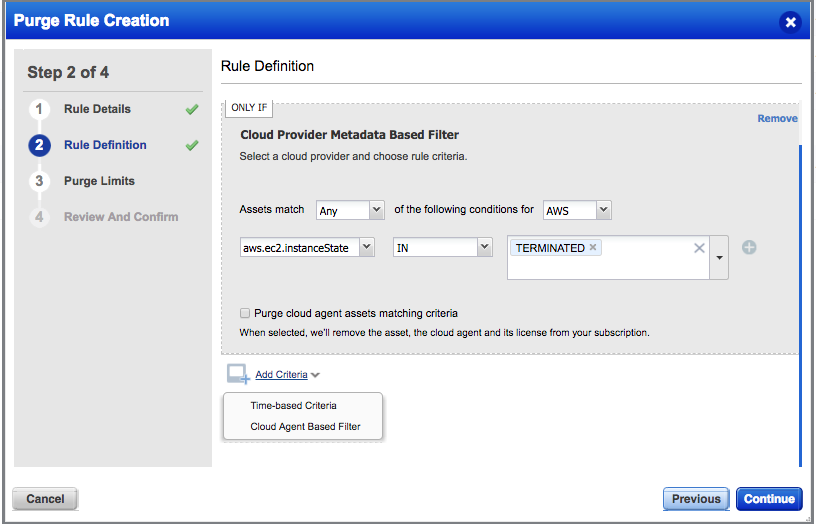Image resolution: width=816 pixels, height=524 pixels.
Task: Click the add condition plus icon
Action: [749, 248]
